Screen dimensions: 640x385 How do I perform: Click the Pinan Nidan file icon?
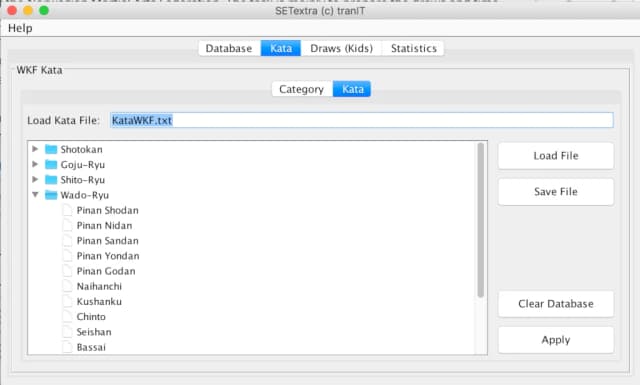(x=67, y=225)
